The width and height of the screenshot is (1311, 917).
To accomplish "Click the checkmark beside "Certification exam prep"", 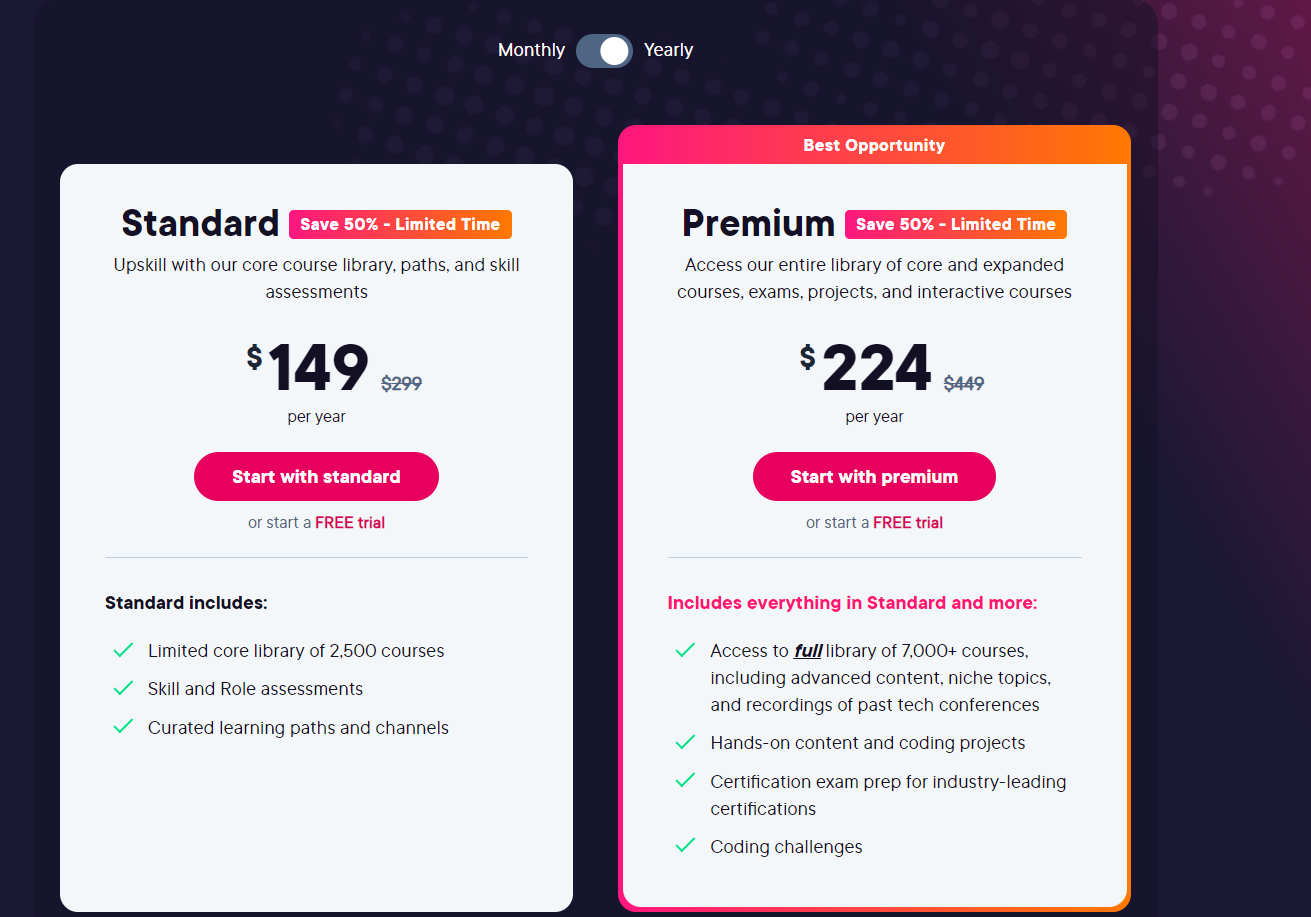I will point(685,780).
